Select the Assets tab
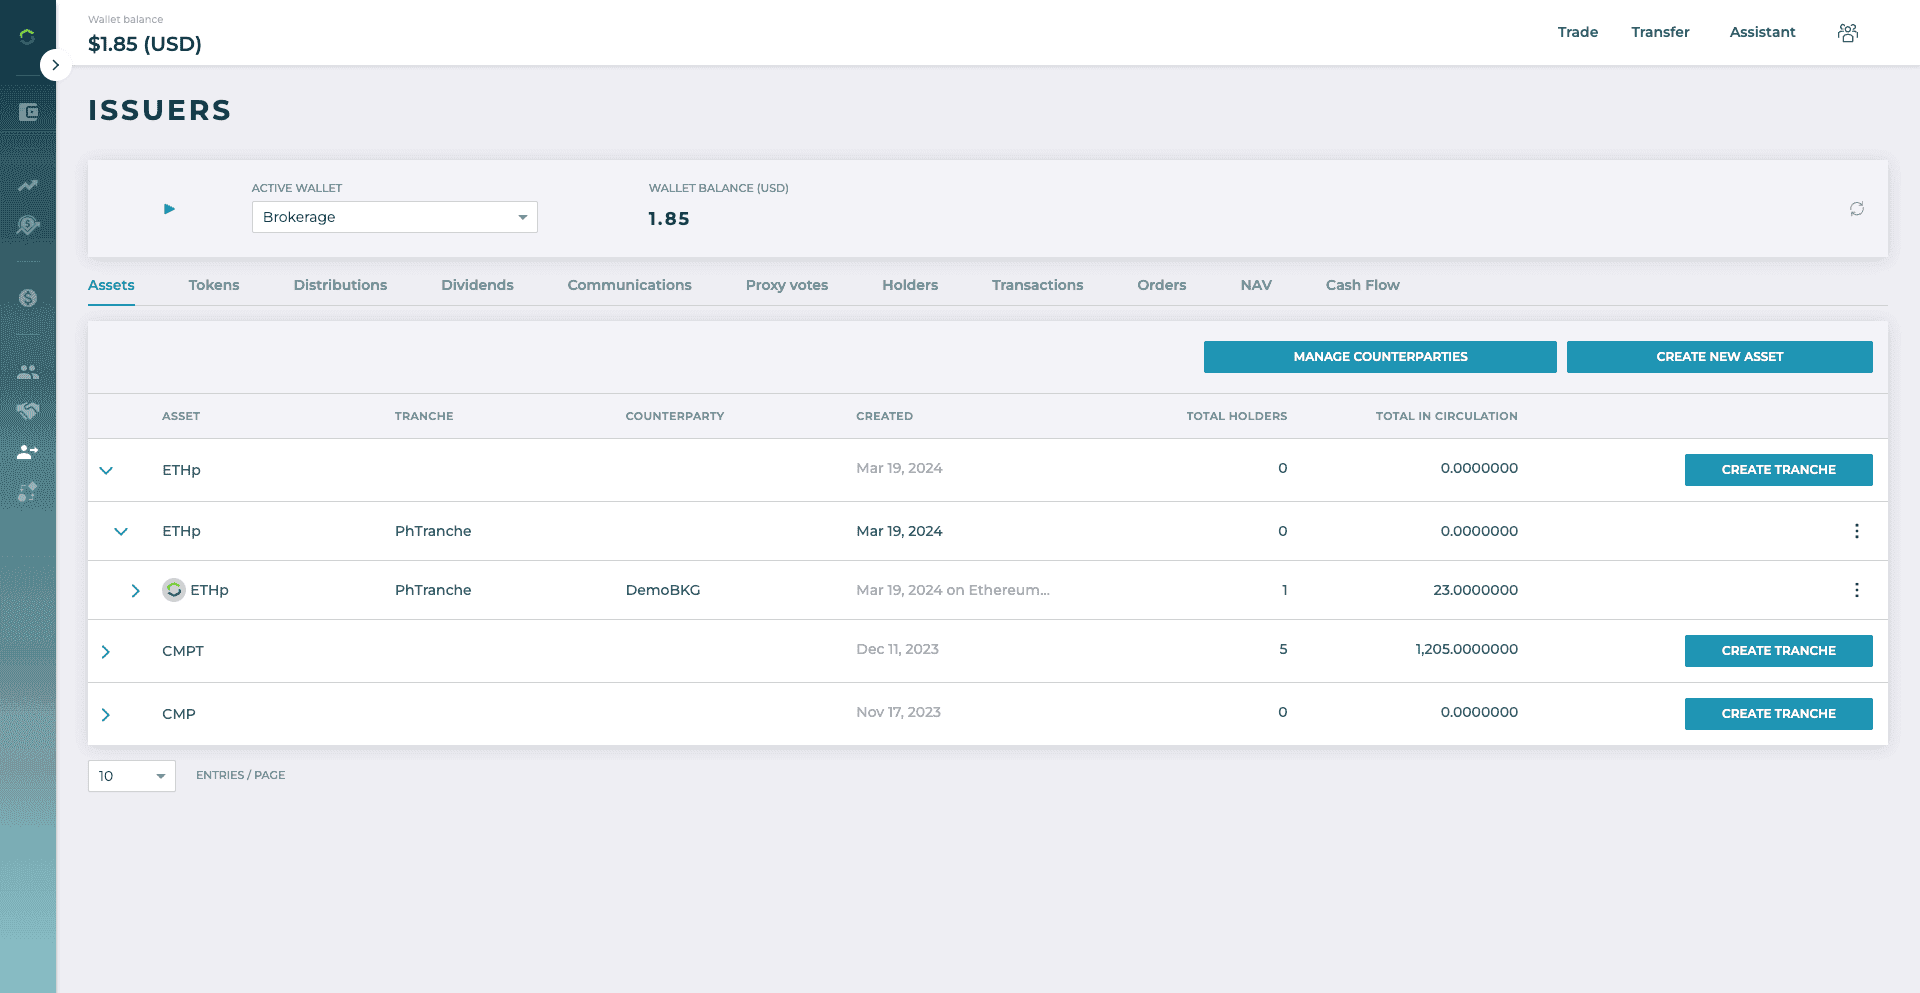Viewport: 1920px width, 993px height. 111,285
